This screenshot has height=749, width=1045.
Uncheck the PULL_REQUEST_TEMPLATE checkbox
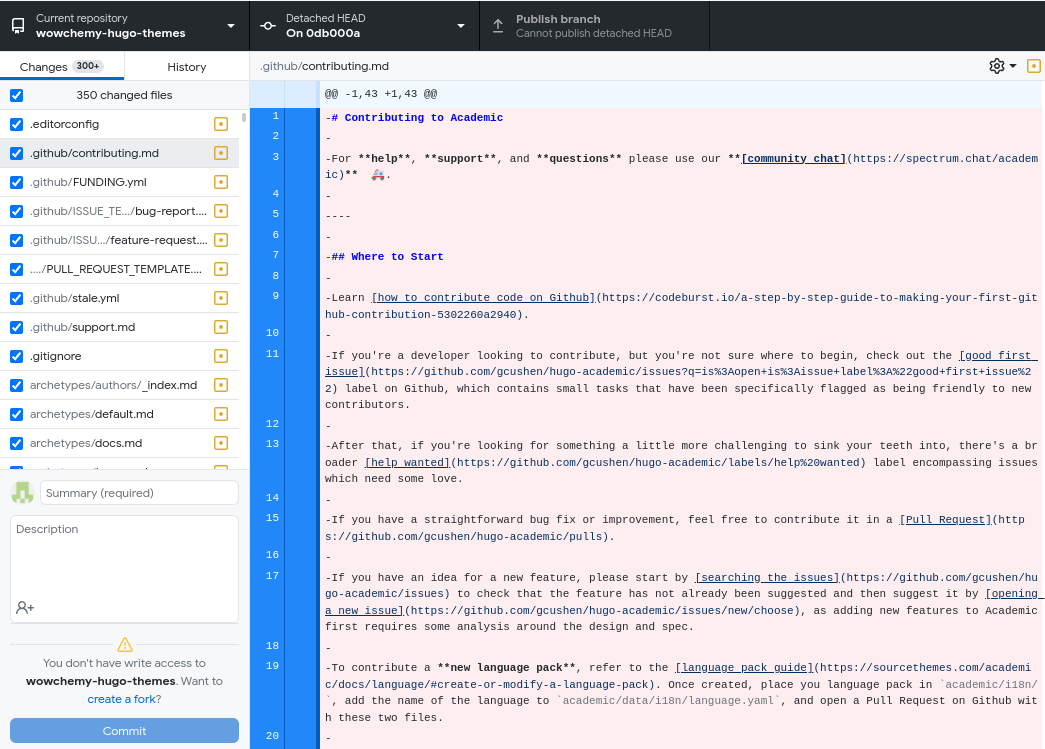point(17,269)
